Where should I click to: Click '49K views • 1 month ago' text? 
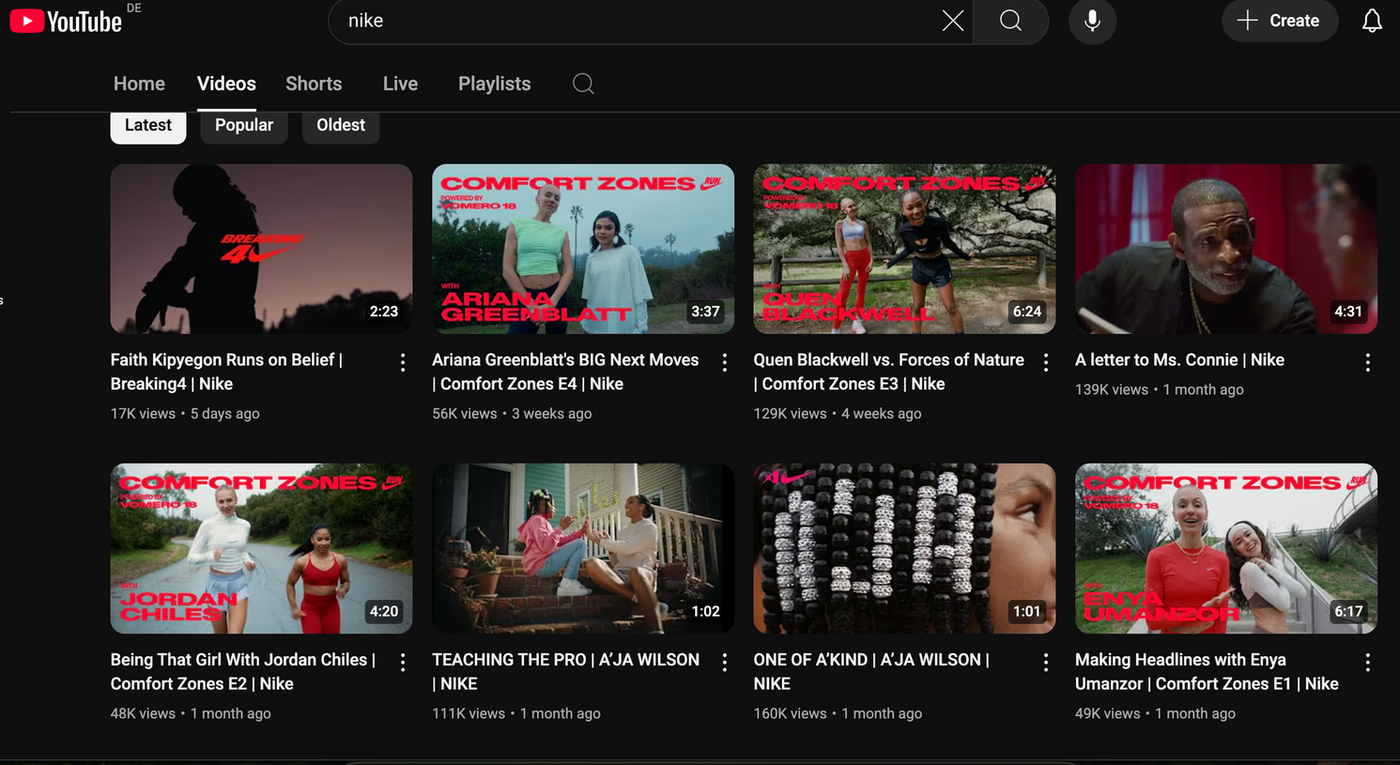1155,714
